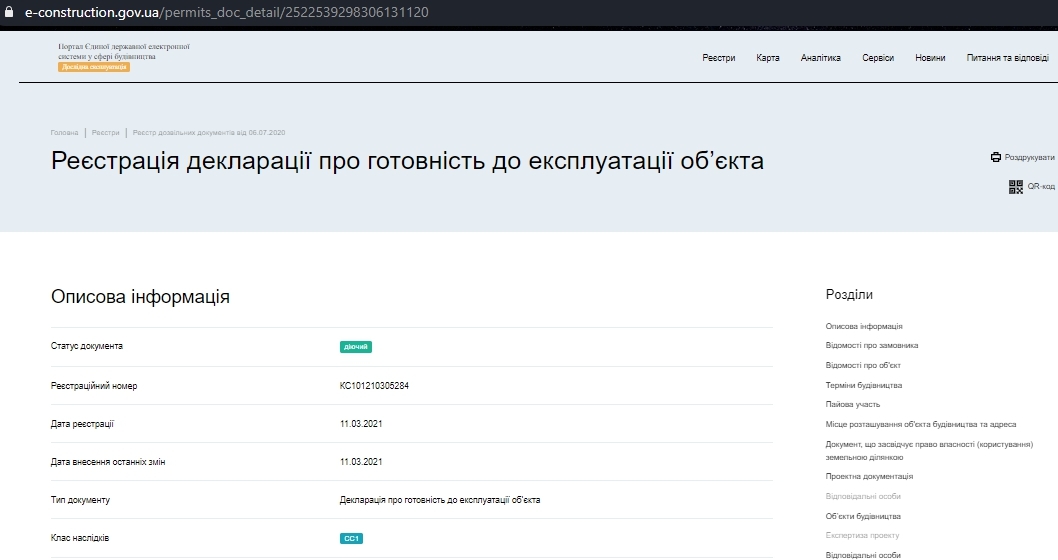1058x560 pixels.
Task: Click the Тип документу label
Action: click(80, 500)
